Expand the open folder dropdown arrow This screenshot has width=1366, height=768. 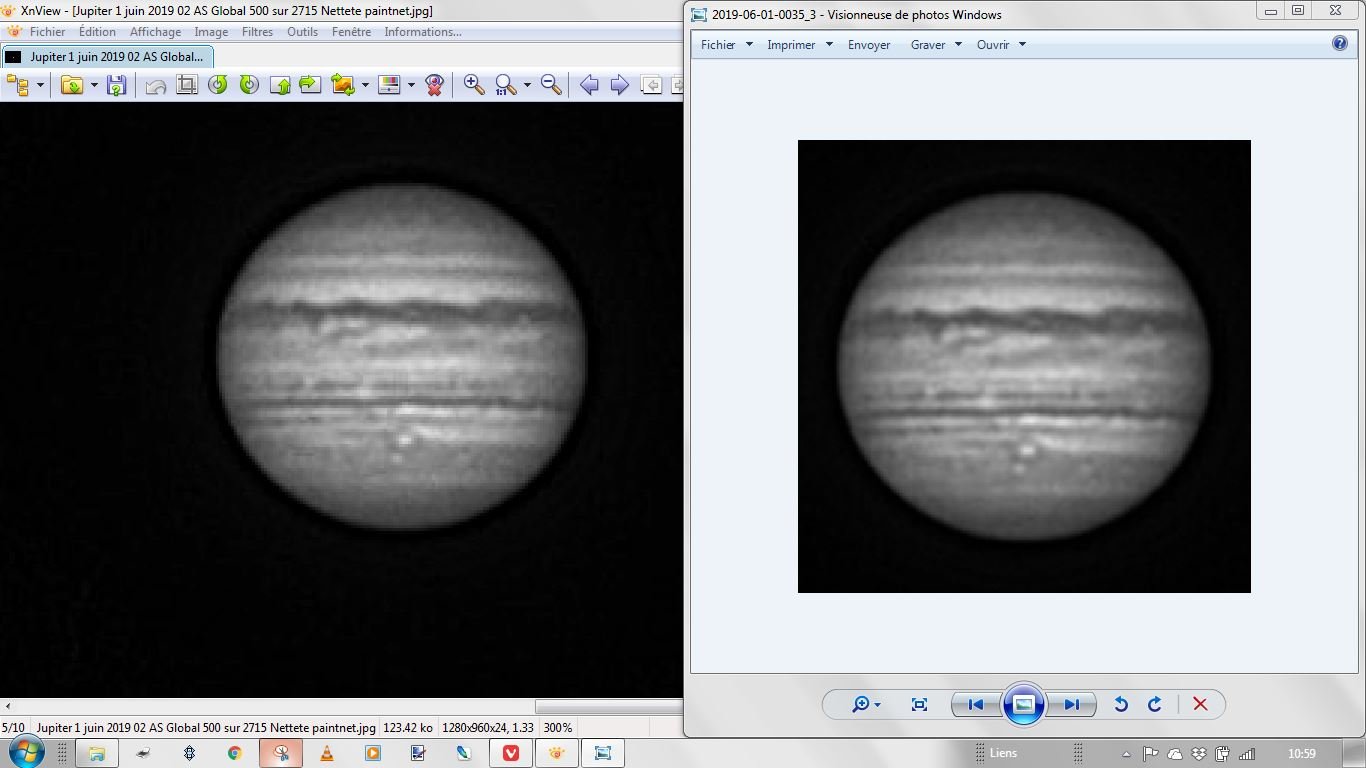click(94, 85)
